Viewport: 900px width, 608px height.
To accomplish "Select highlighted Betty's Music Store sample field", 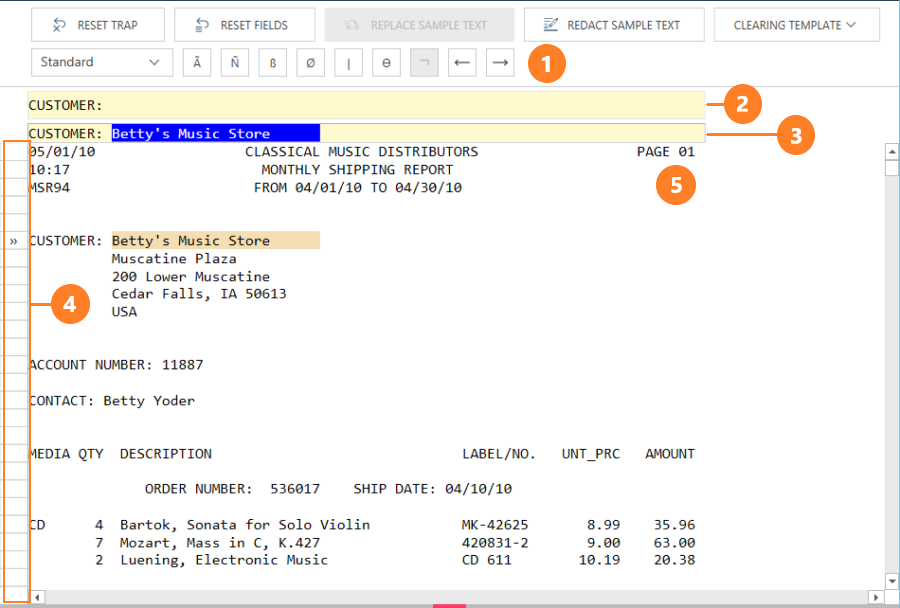I will point(215,133).
